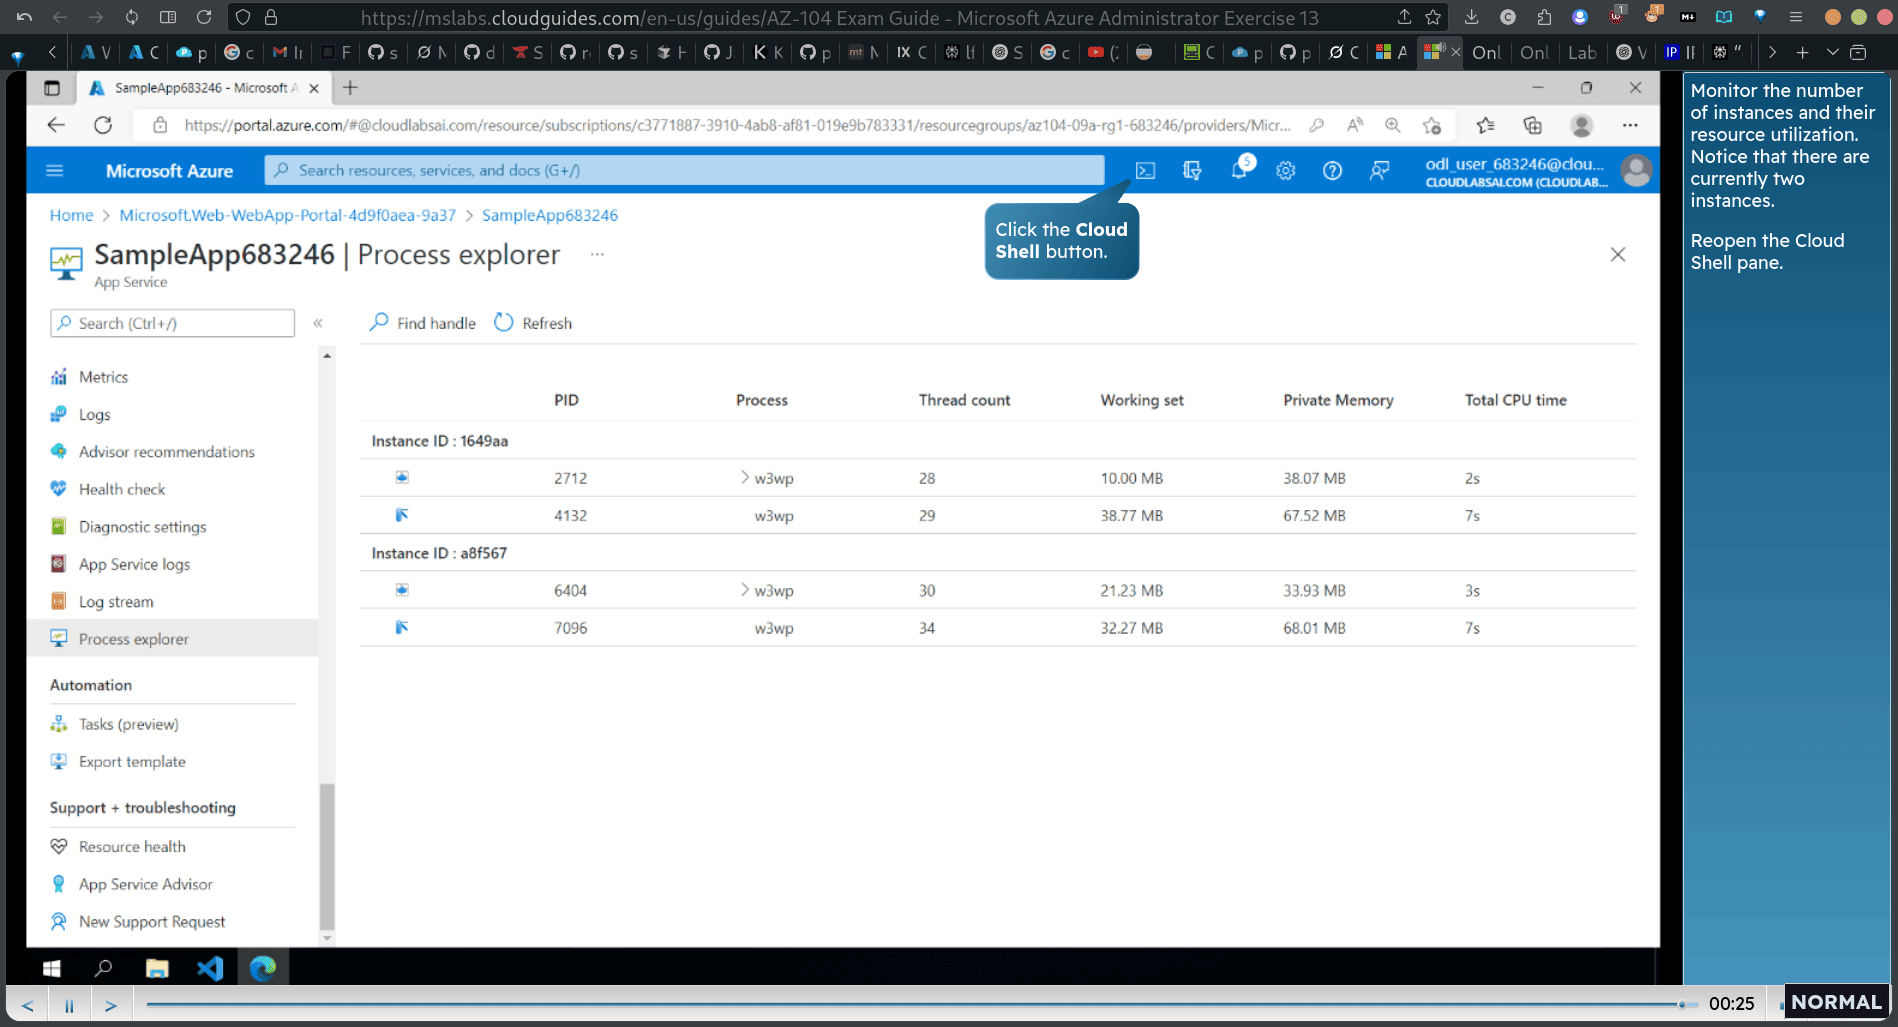Open Resource health item
1898x1027 pixels.
pyautogui.click(x=132, y=847)
